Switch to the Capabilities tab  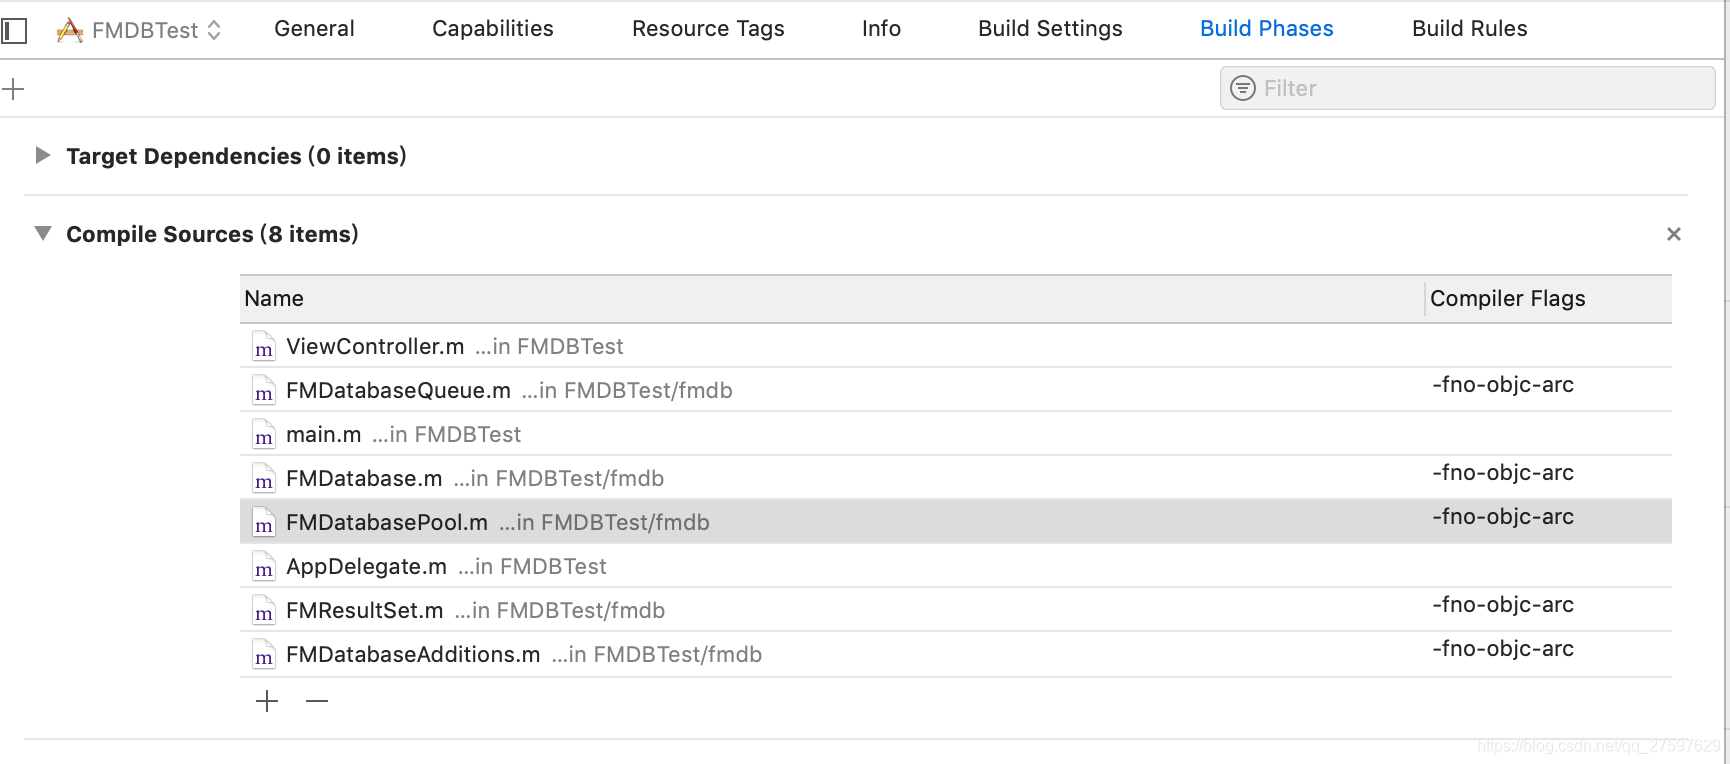(x=492, y=29)
